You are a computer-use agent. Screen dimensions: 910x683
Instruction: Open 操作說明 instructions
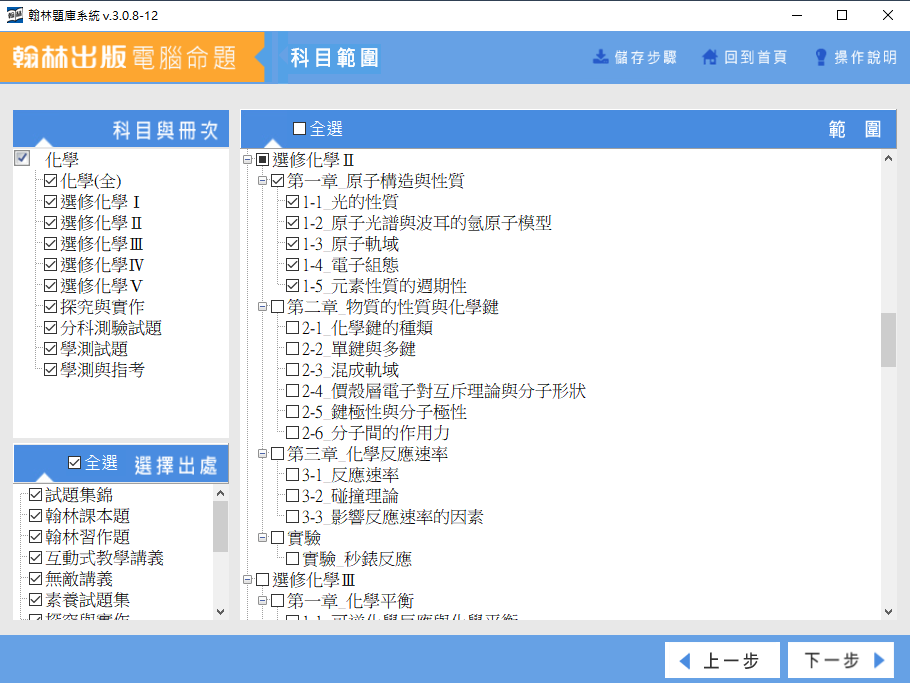coord(855,57)
